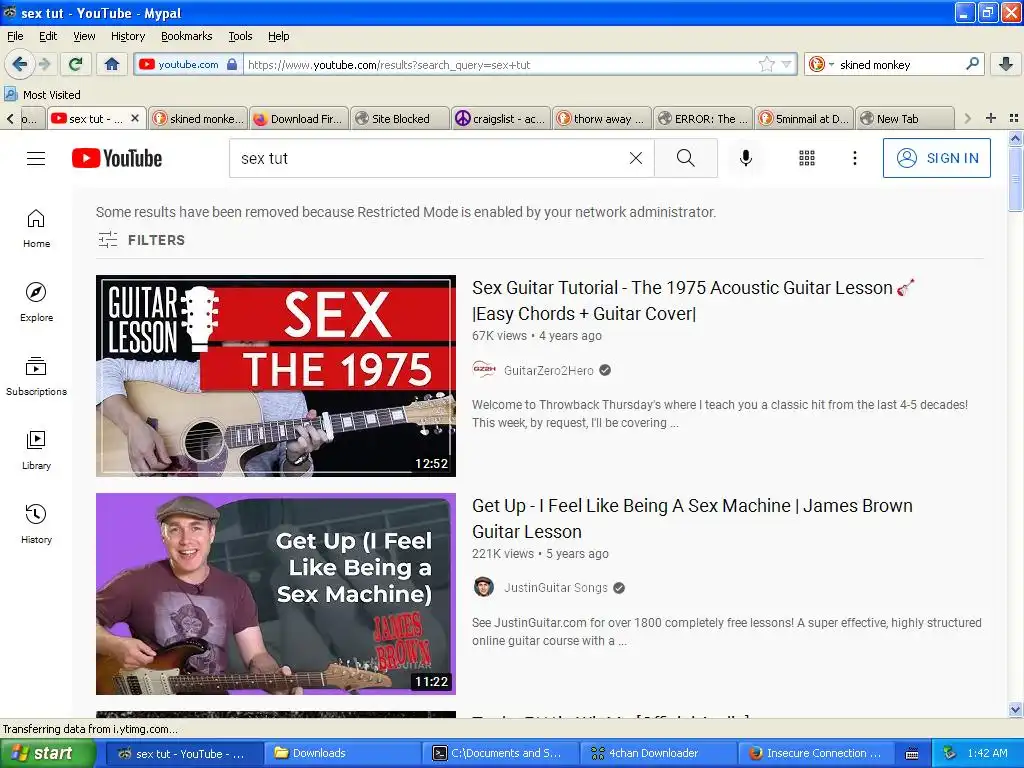Open the 'Sex Guitar Tutorial - The 1975' title link

(693, 300)
